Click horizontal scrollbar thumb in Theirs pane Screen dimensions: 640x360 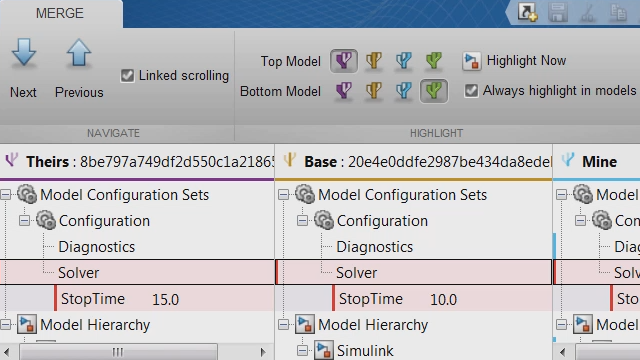pos(118,352)
